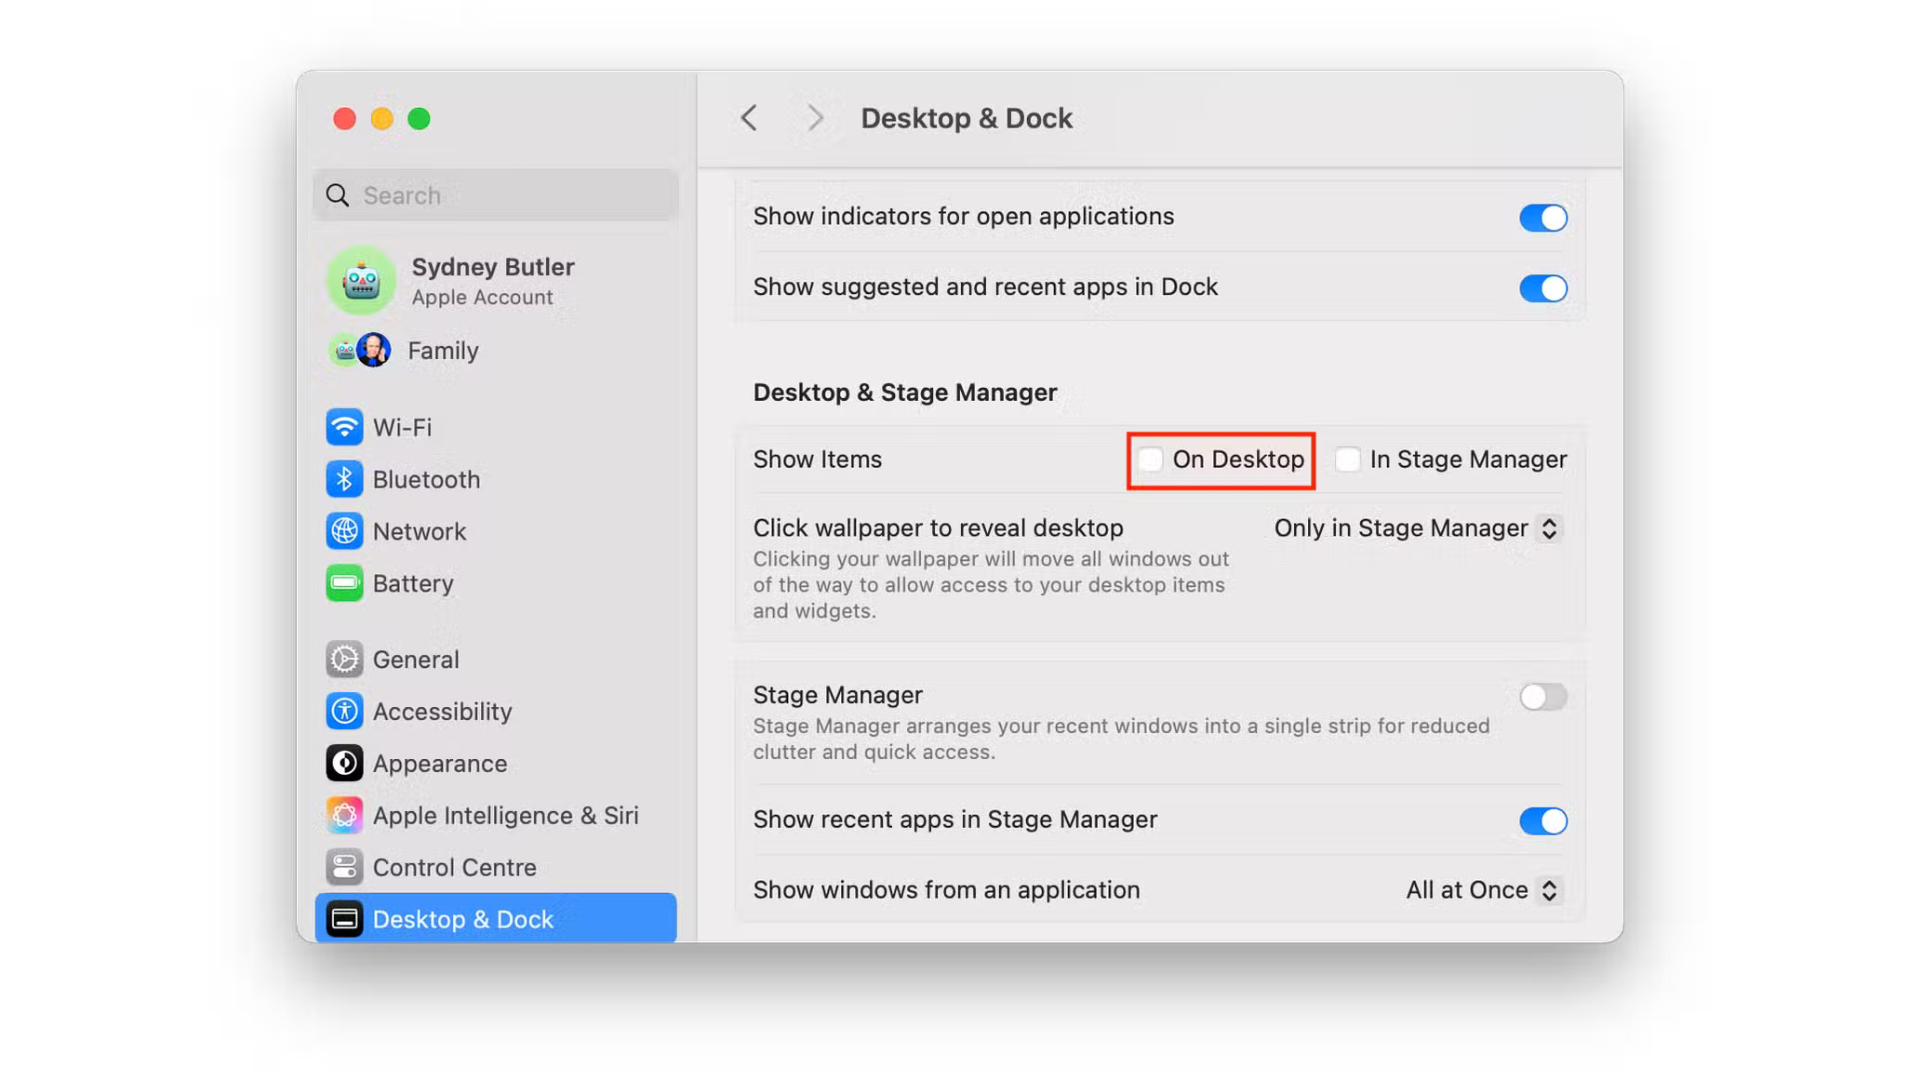Select Apple Intelligence & Siri icon
This screenshot has height=1080, width=1920.
click(344, 815)
